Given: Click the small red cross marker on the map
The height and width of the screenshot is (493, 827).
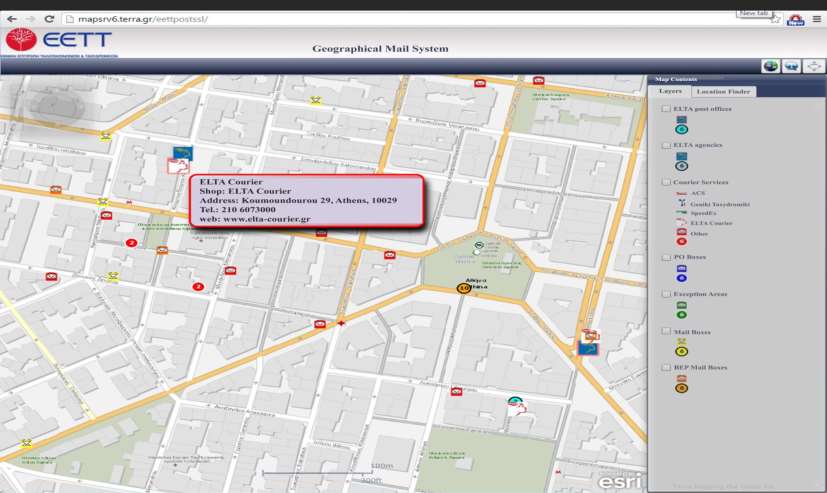Looking at the screenshot, I should coord(341,323).
